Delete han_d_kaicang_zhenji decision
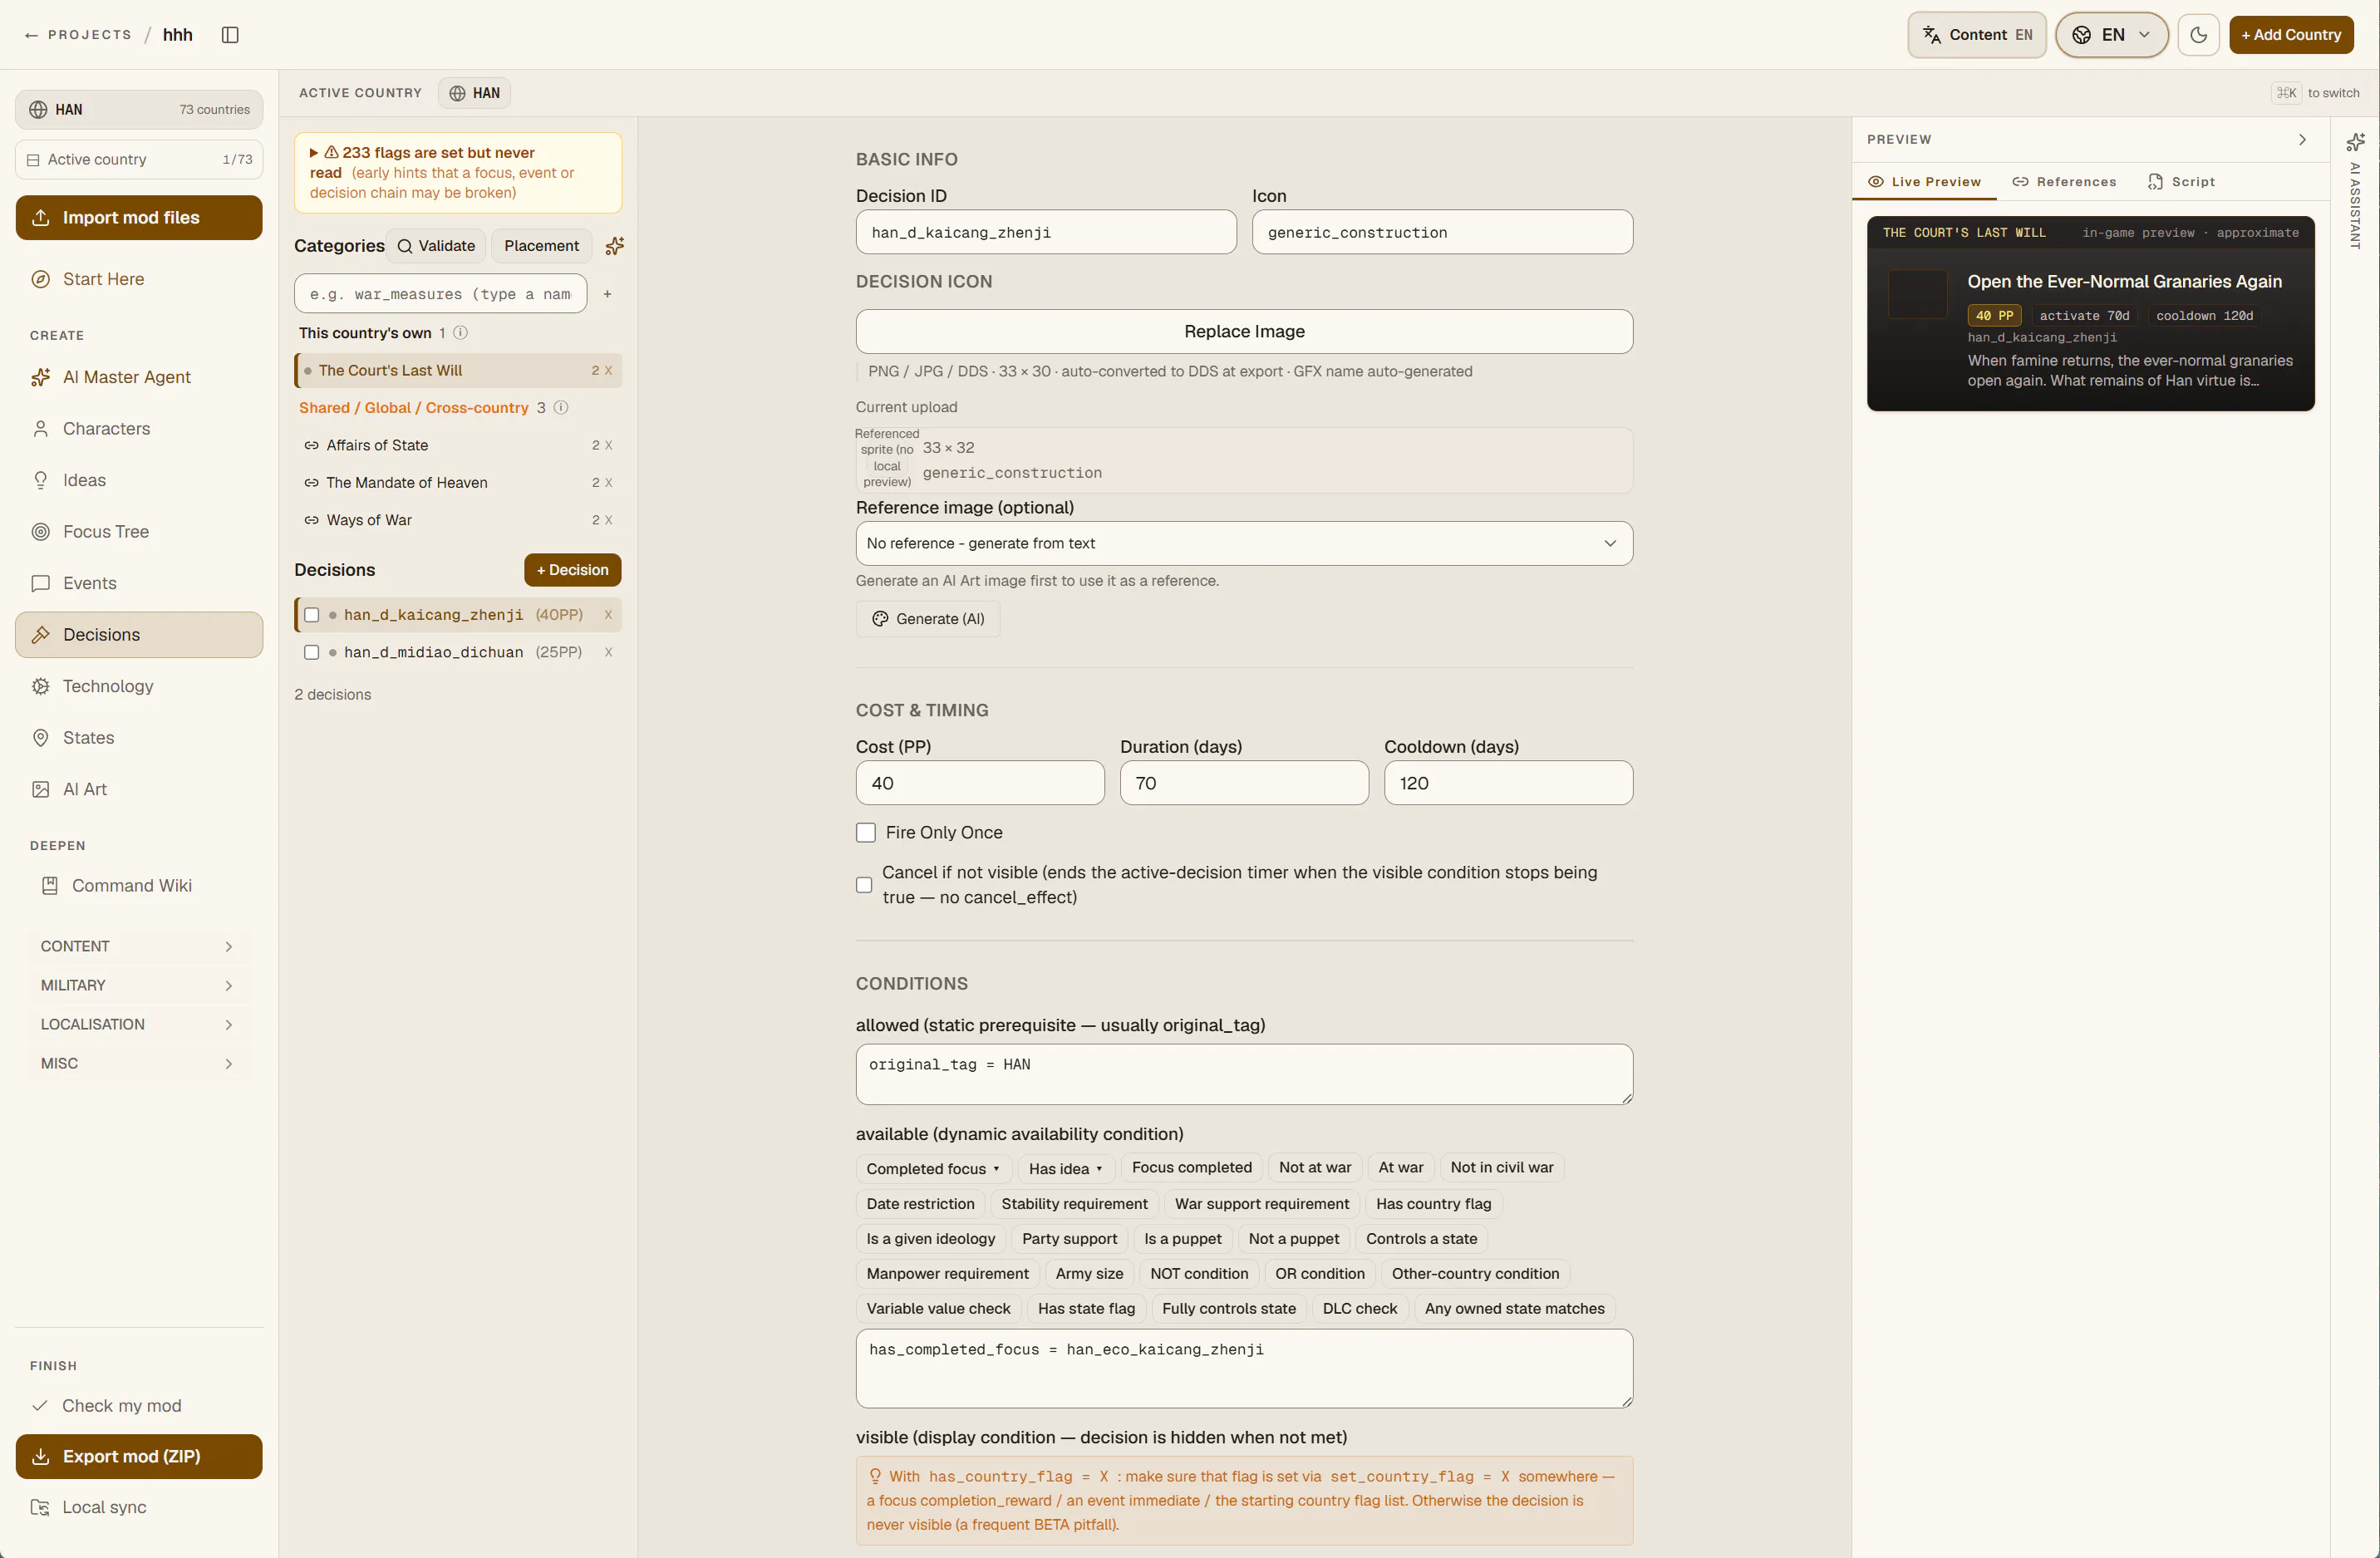2380x1558 pixels. (x=608, y=615)
